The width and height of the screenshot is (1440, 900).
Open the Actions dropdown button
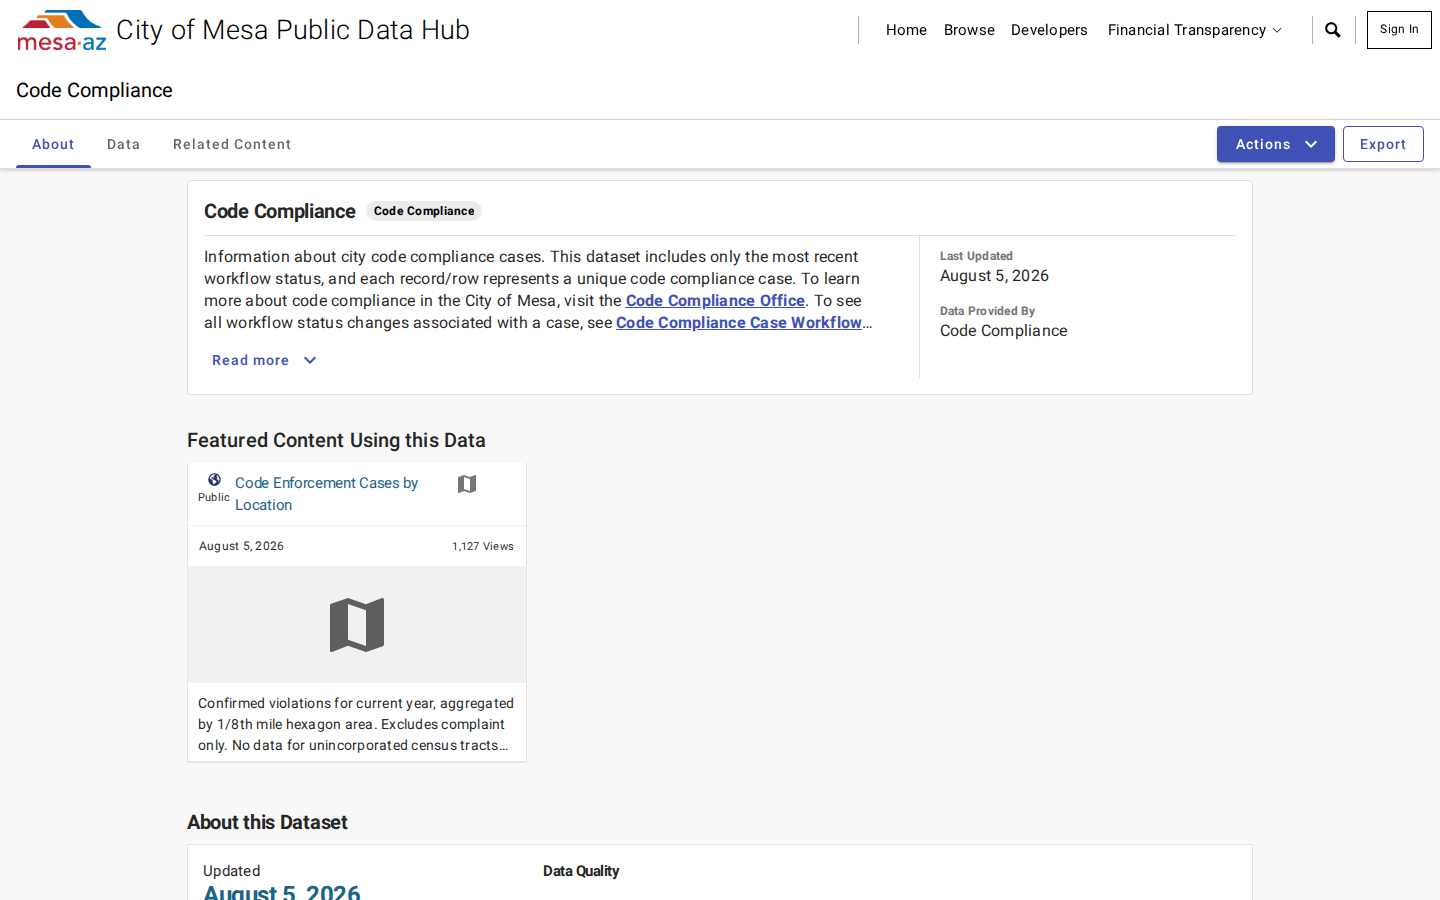[x=1275, y=144]
